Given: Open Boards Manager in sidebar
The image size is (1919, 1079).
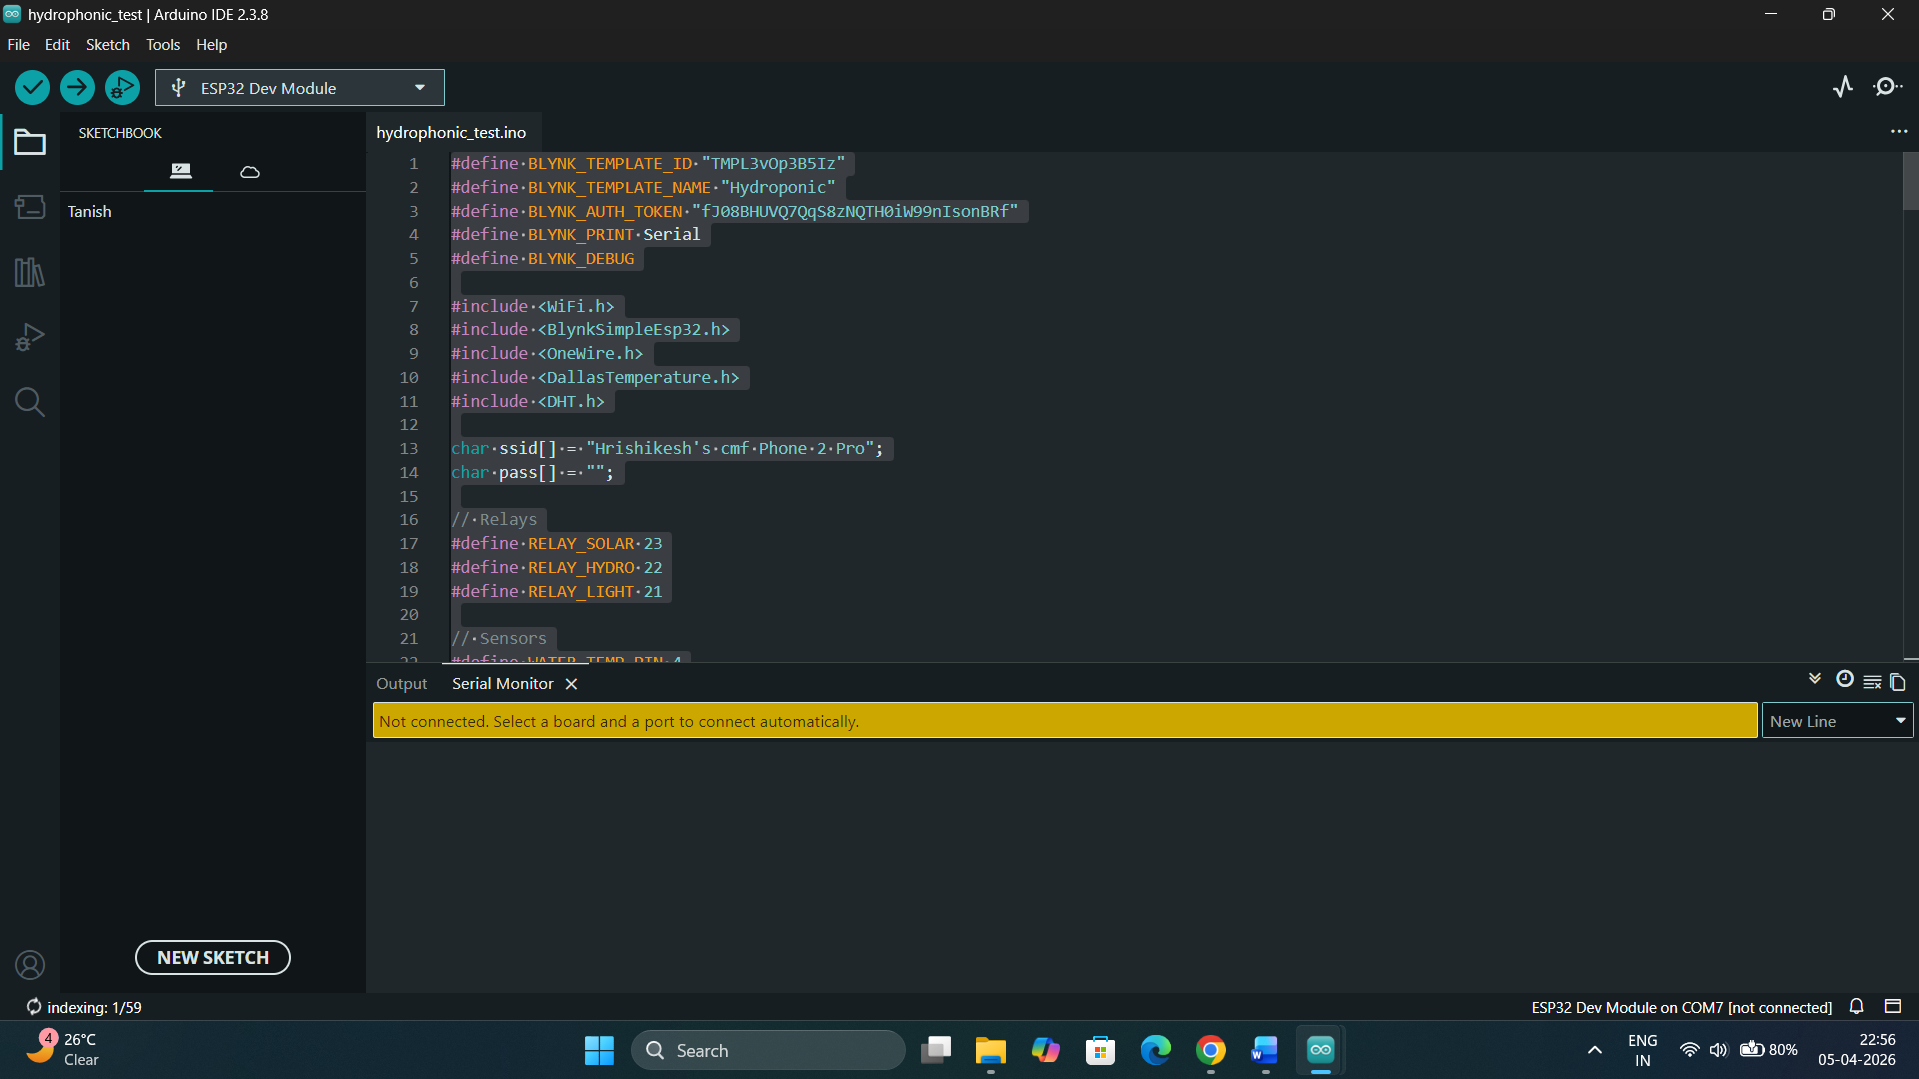Looking at the screenshot, I should pos(29,207).
